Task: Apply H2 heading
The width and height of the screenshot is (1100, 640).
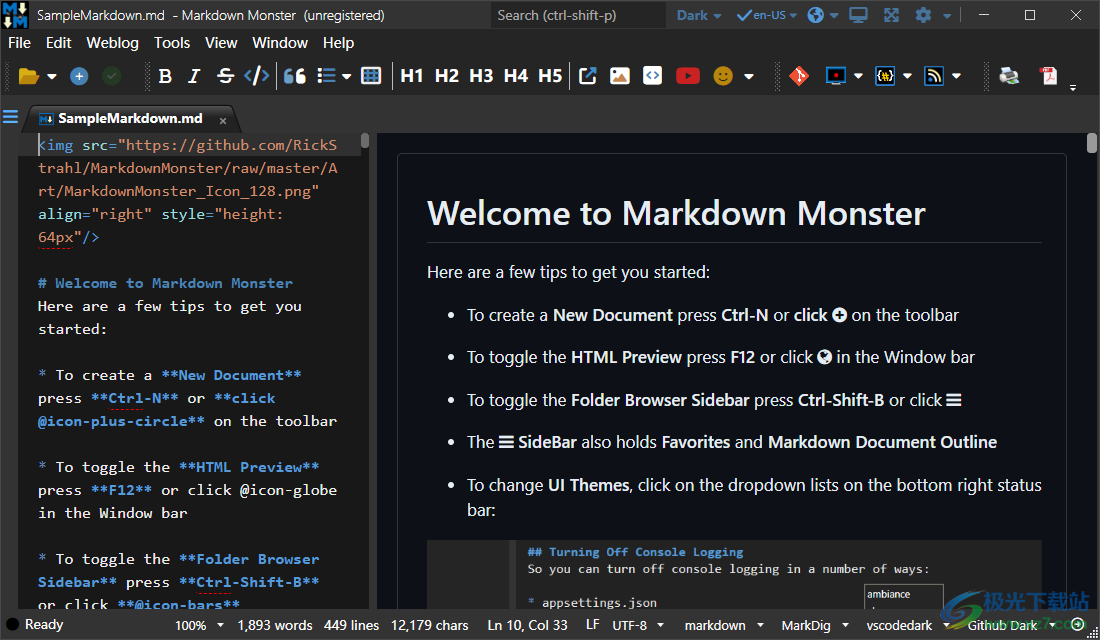Action: point(446,76)
